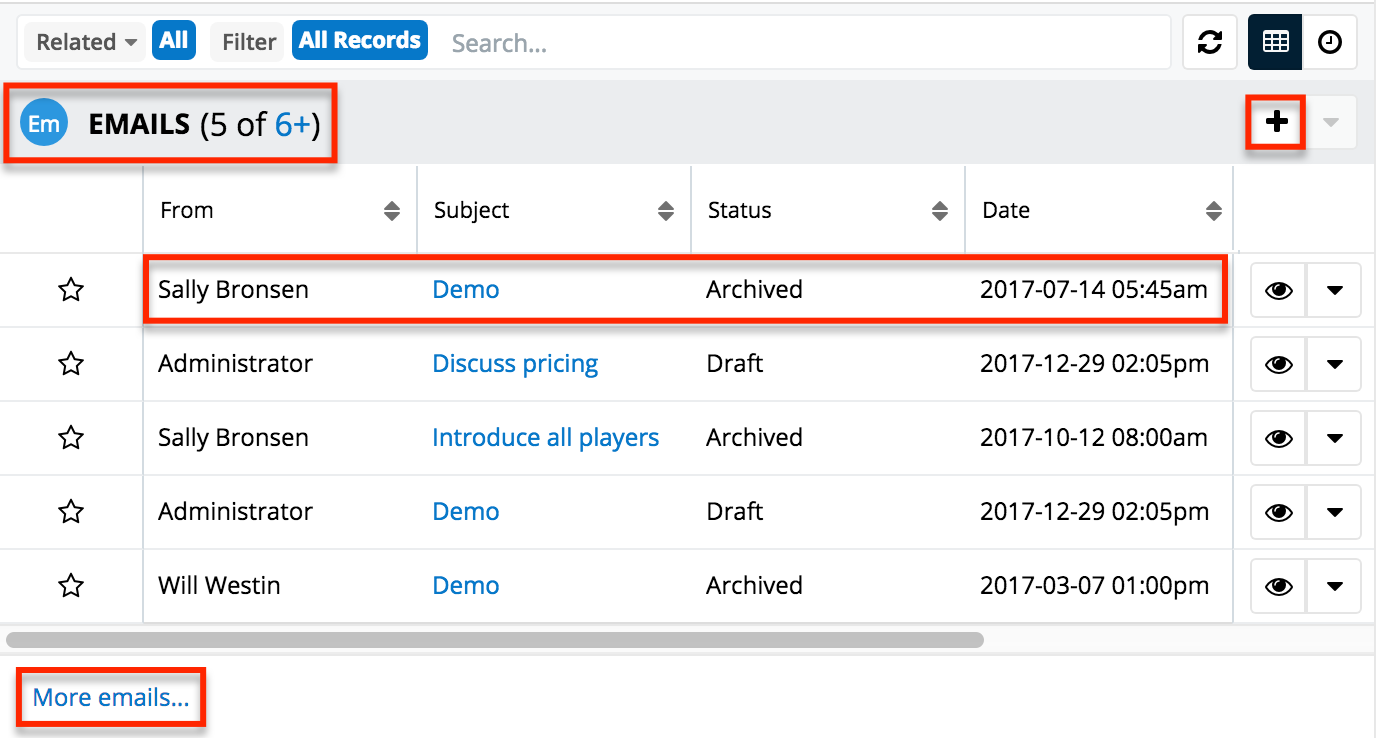This screenshot has height=738, width=1376.
Task: Click the Filter option
Action: [247, 41]
